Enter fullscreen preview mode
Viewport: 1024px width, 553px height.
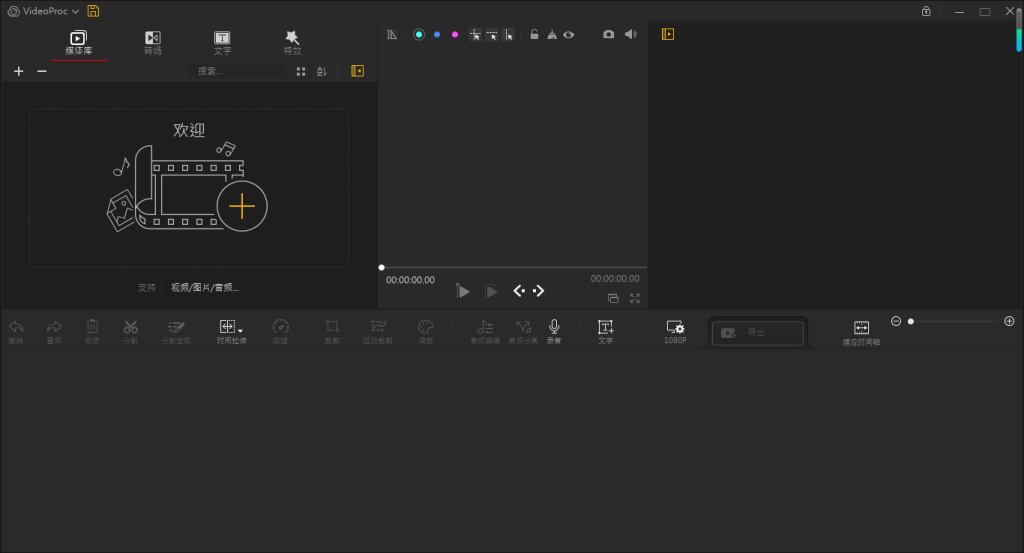[635, 298]
